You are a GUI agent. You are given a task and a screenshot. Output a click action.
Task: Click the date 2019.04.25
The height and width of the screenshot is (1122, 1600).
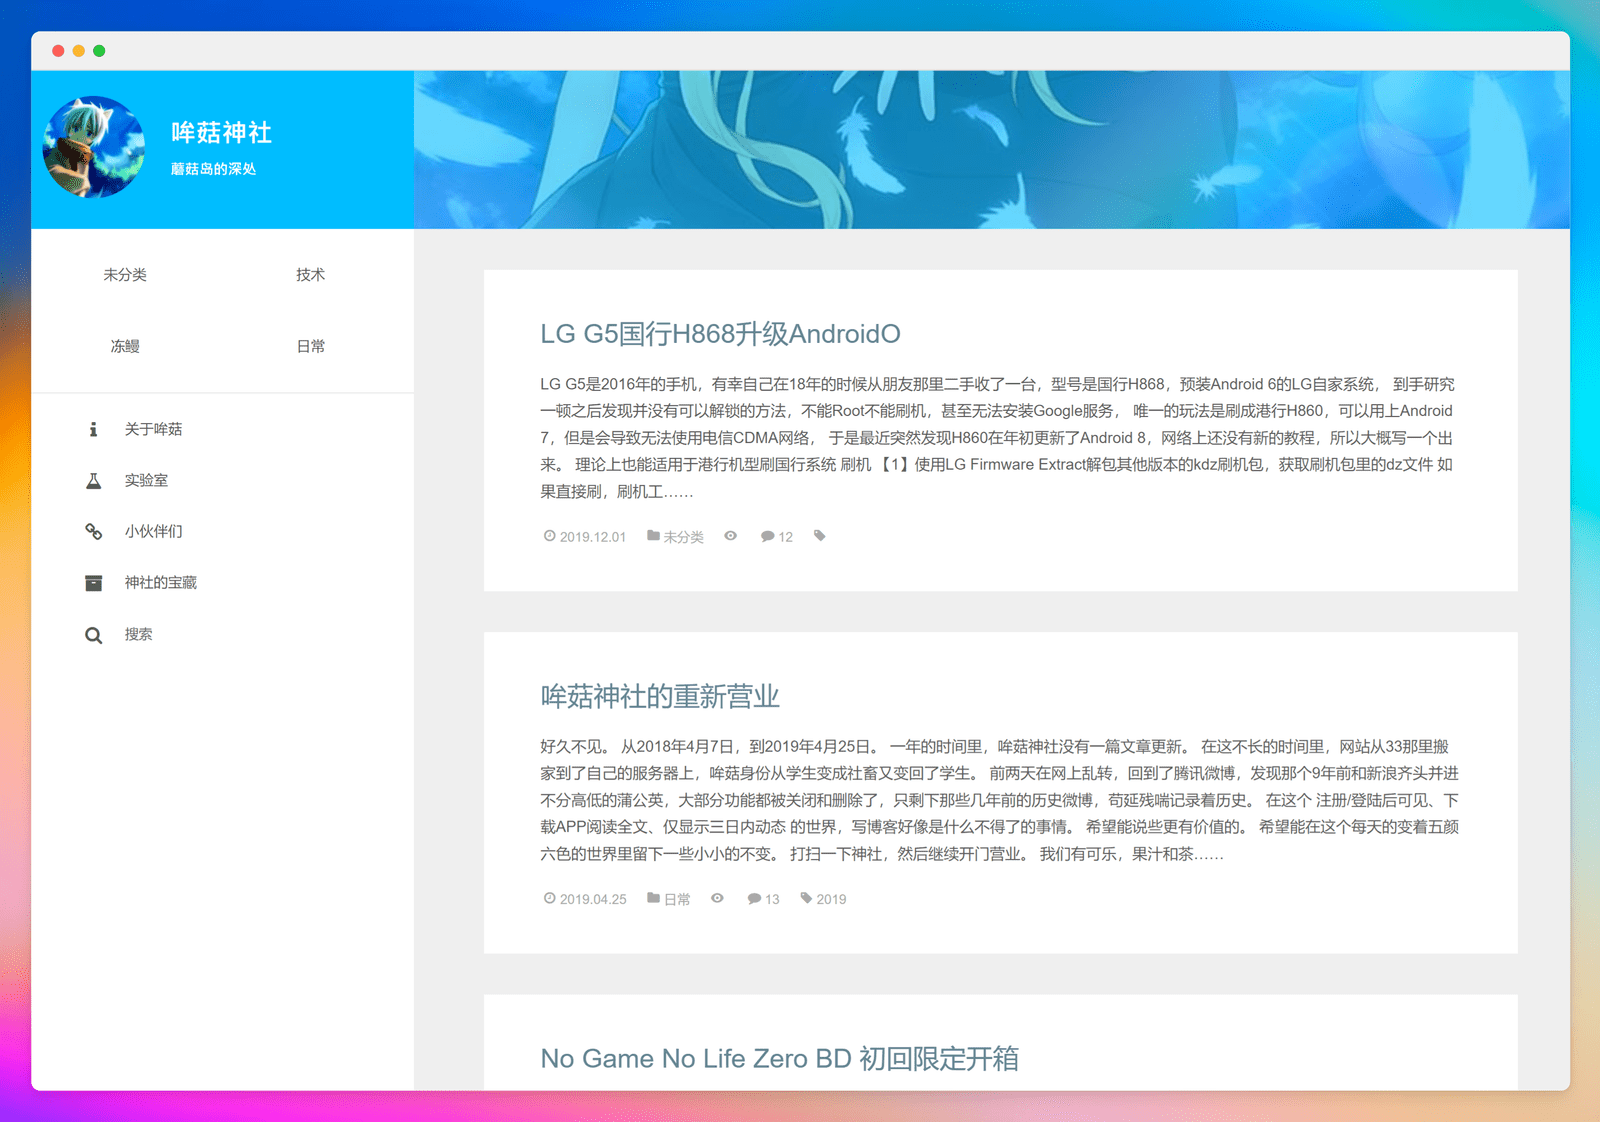593,899
